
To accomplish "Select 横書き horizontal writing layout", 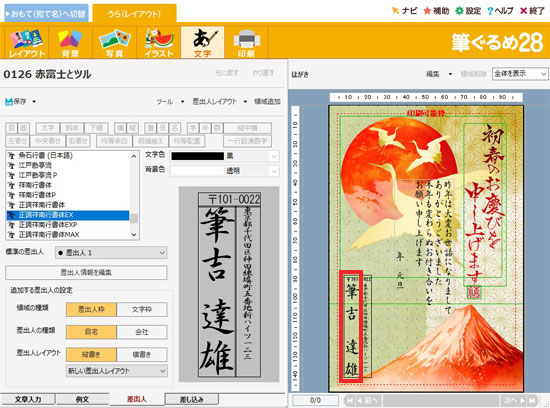I will coord(142,354).
